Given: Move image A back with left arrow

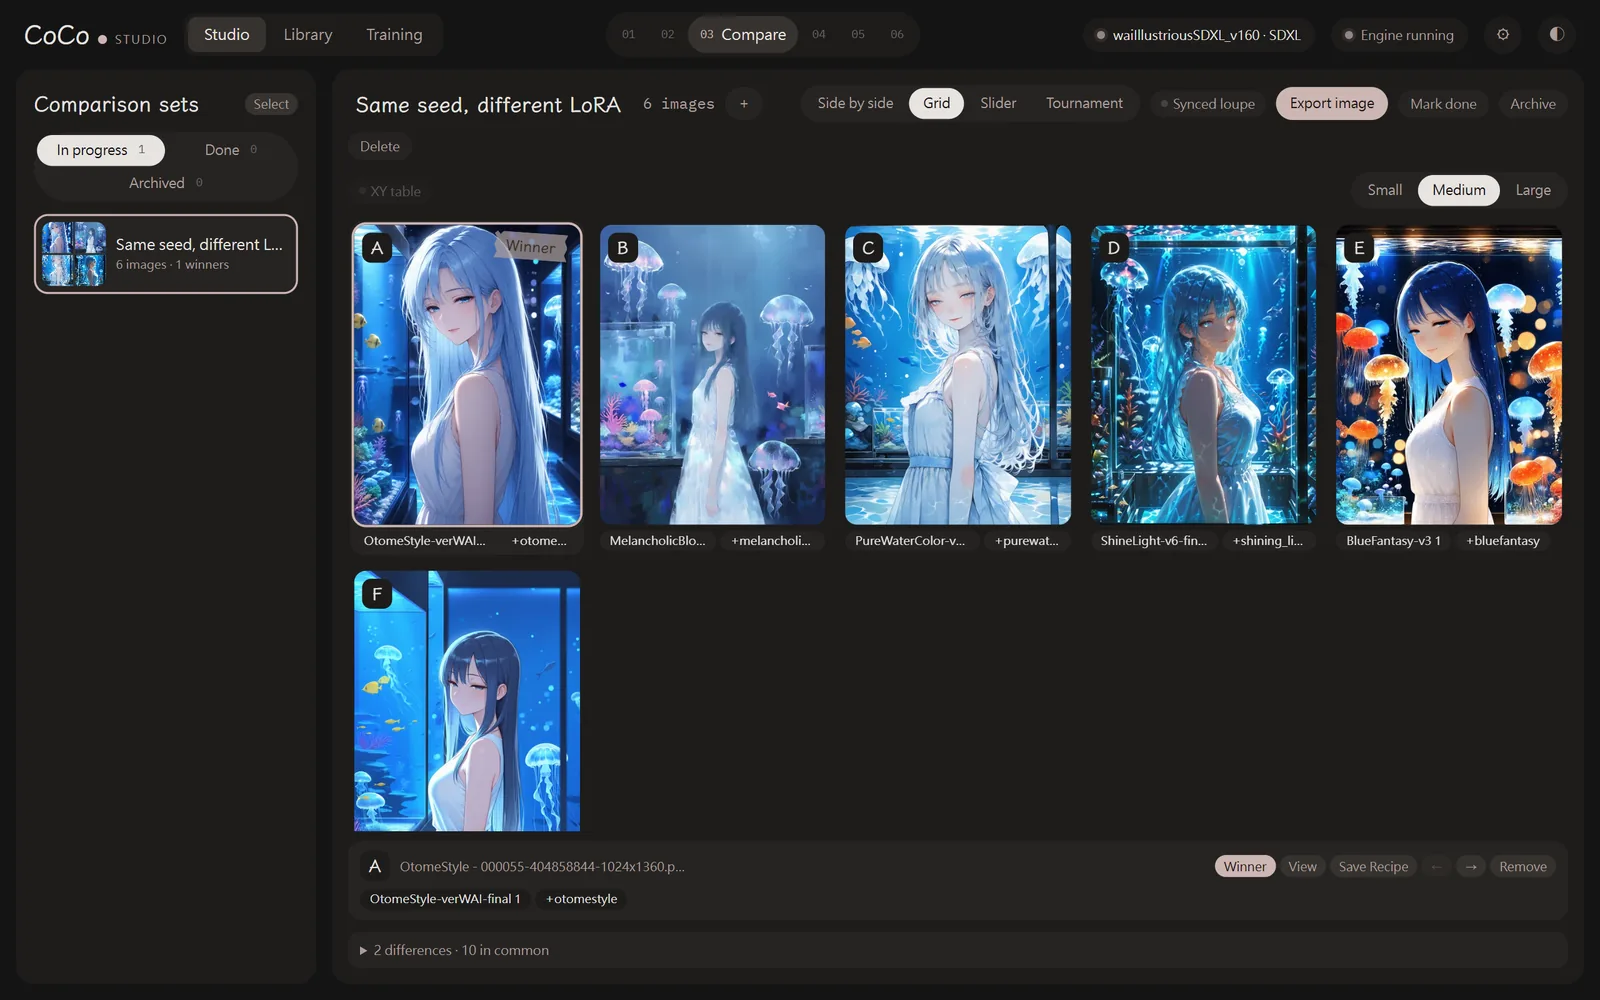Looking at the screenshot, I should pyautogui.click(x=1437, y=866).
